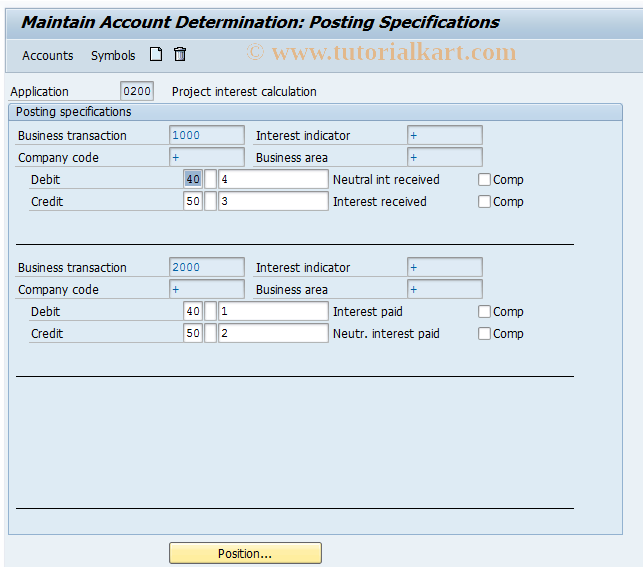Click Debit posting key 40 under transaction 1000
The width and height of the screenshot is (643, 567).
[x=193, y=179]
